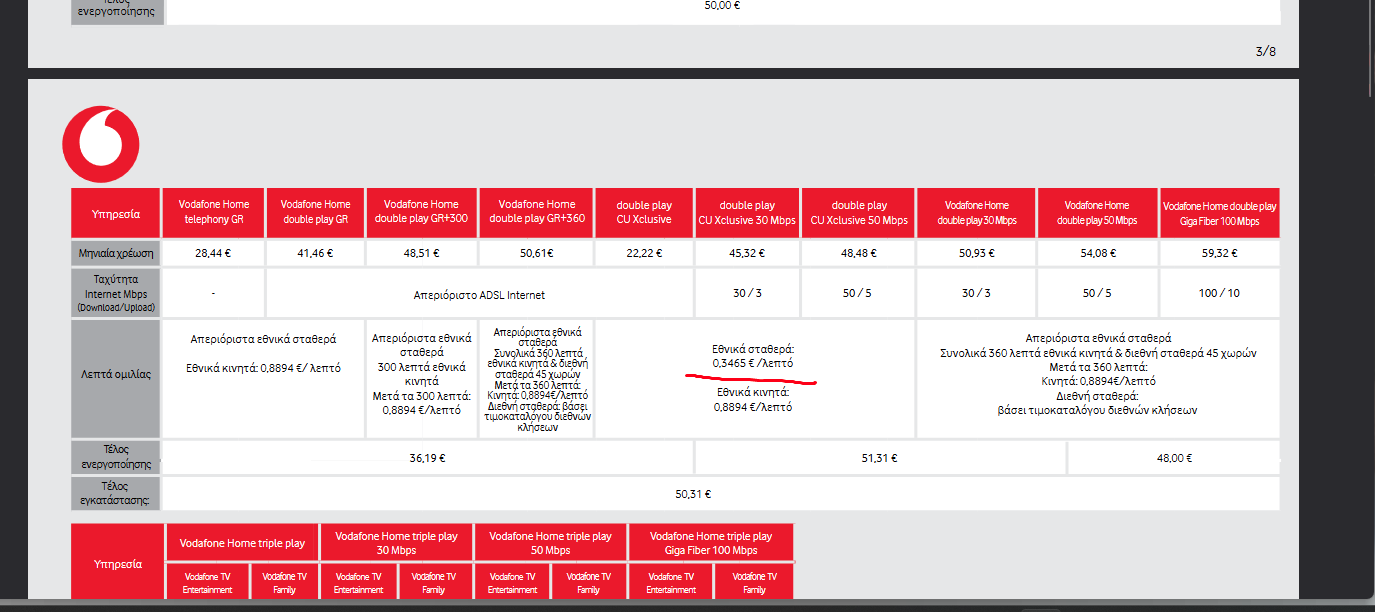Select the Vodafone Home double play GR+300 header
The height and width of the screenshot is (612, 1375).
coord(421,212)
